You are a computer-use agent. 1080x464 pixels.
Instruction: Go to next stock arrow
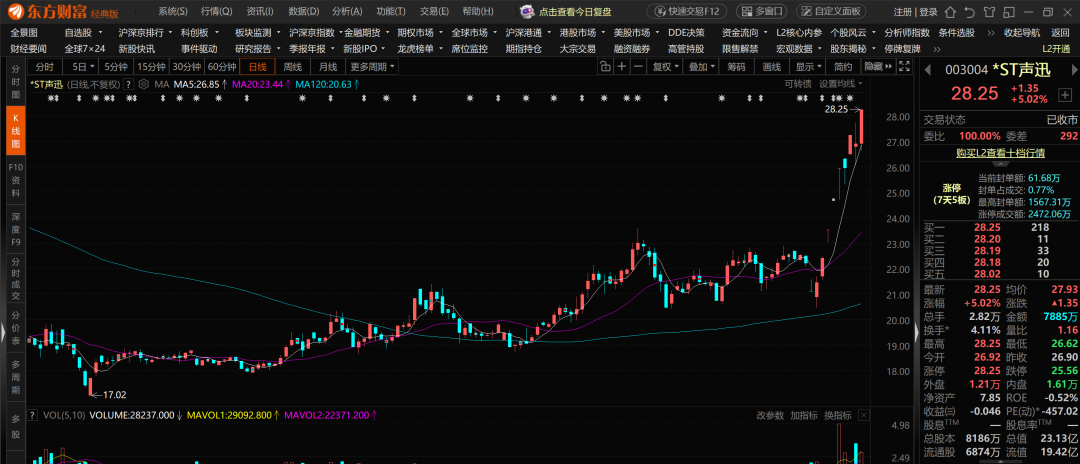tap(1074, 70)
